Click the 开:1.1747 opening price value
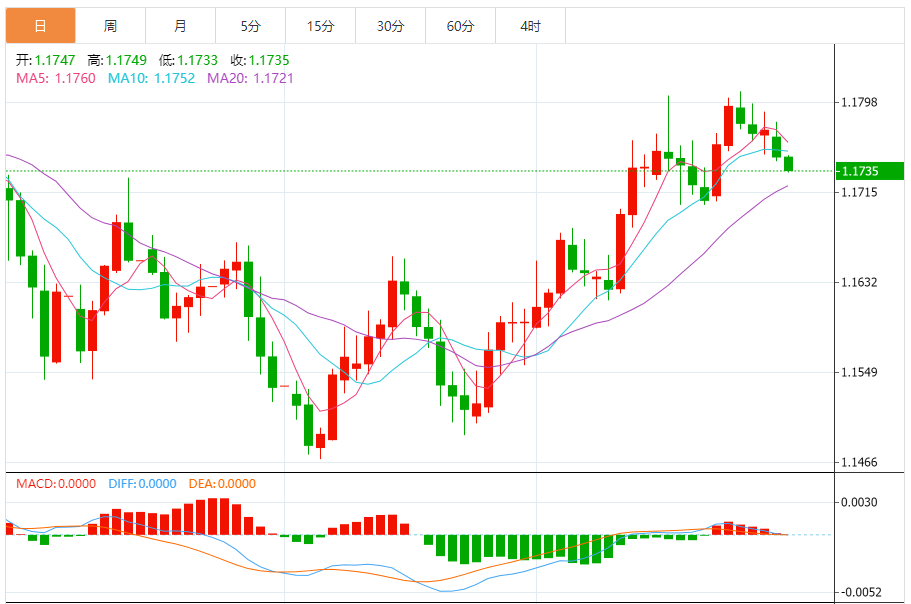The image size is (911, 604). (x=43, y=60)
